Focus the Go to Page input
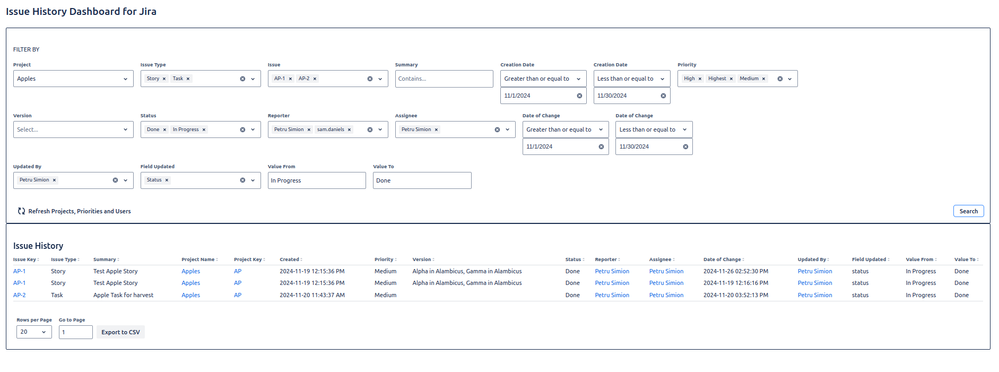Viewport: 999px width, 372px height. point(76,332)
